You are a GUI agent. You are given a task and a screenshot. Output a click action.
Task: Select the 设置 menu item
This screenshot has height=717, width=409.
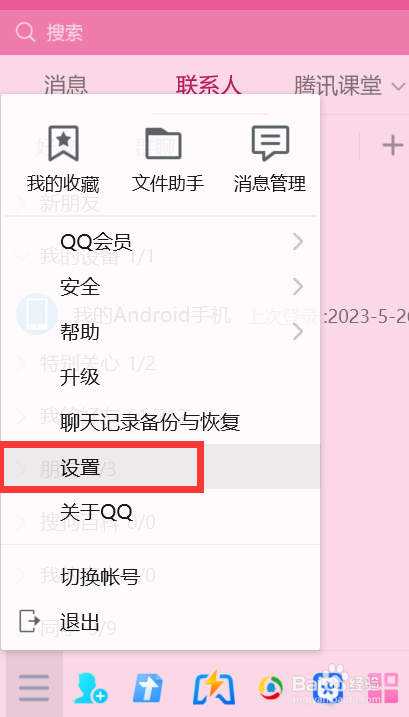point(160,467)
